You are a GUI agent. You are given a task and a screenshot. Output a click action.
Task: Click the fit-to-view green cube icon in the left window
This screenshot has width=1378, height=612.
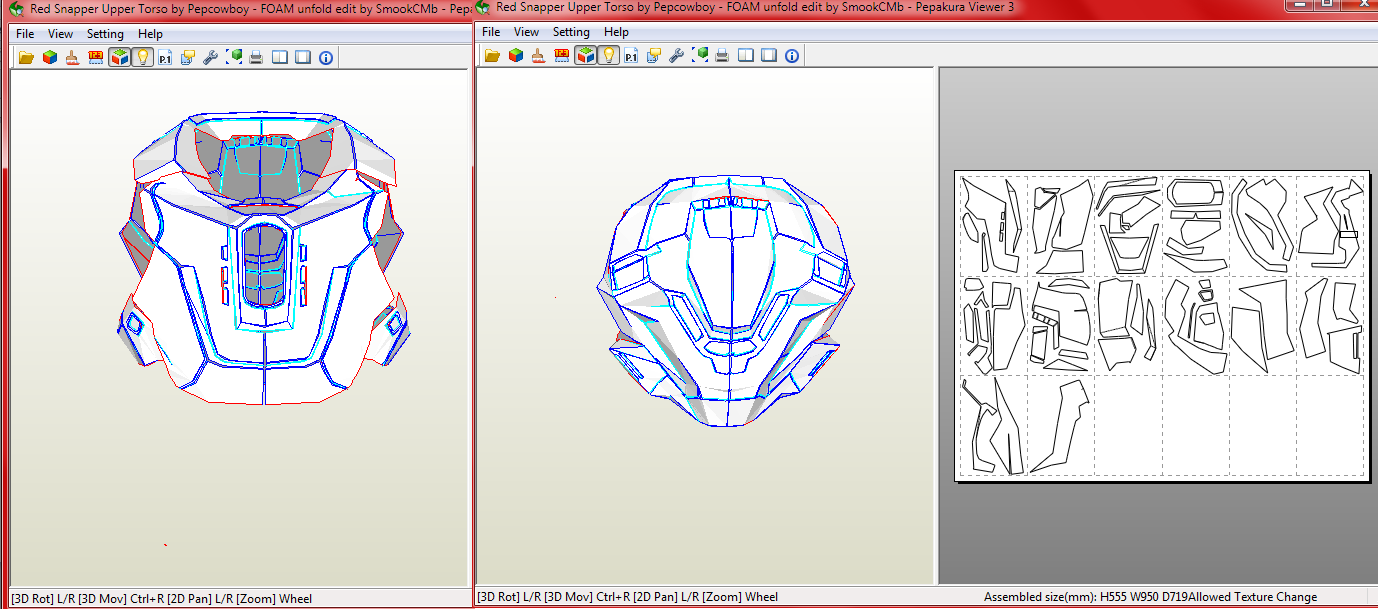(234, 57)
